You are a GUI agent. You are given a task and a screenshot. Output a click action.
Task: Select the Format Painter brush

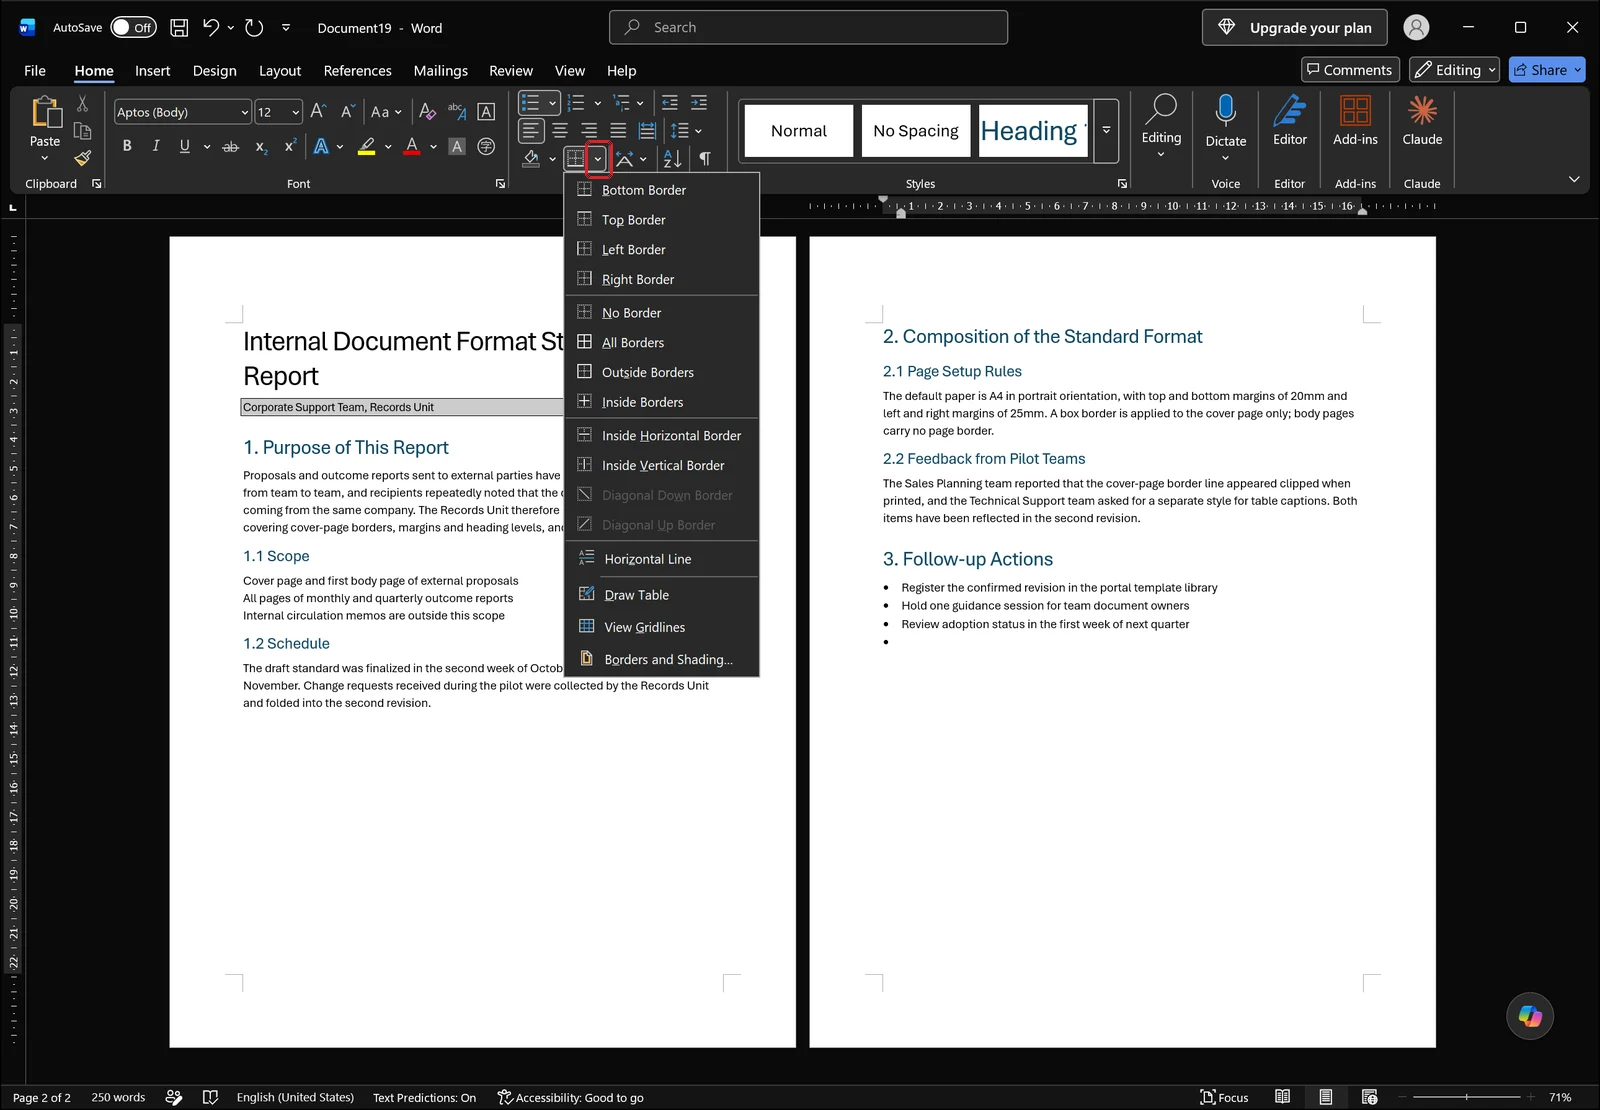pos(82,158)
